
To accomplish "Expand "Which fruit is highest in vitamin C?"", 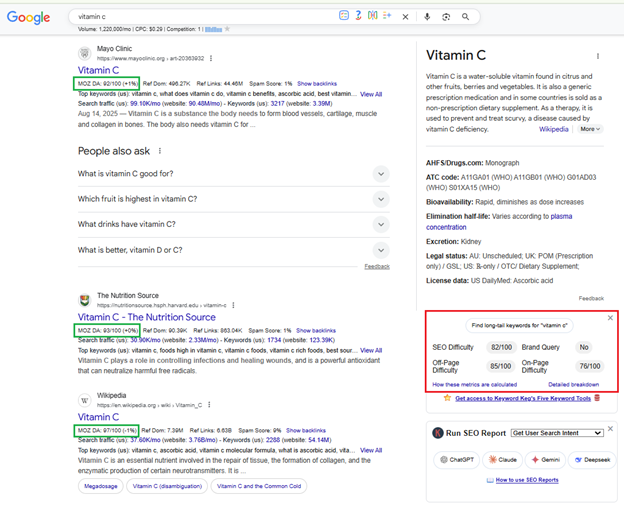I will point(380,199).
